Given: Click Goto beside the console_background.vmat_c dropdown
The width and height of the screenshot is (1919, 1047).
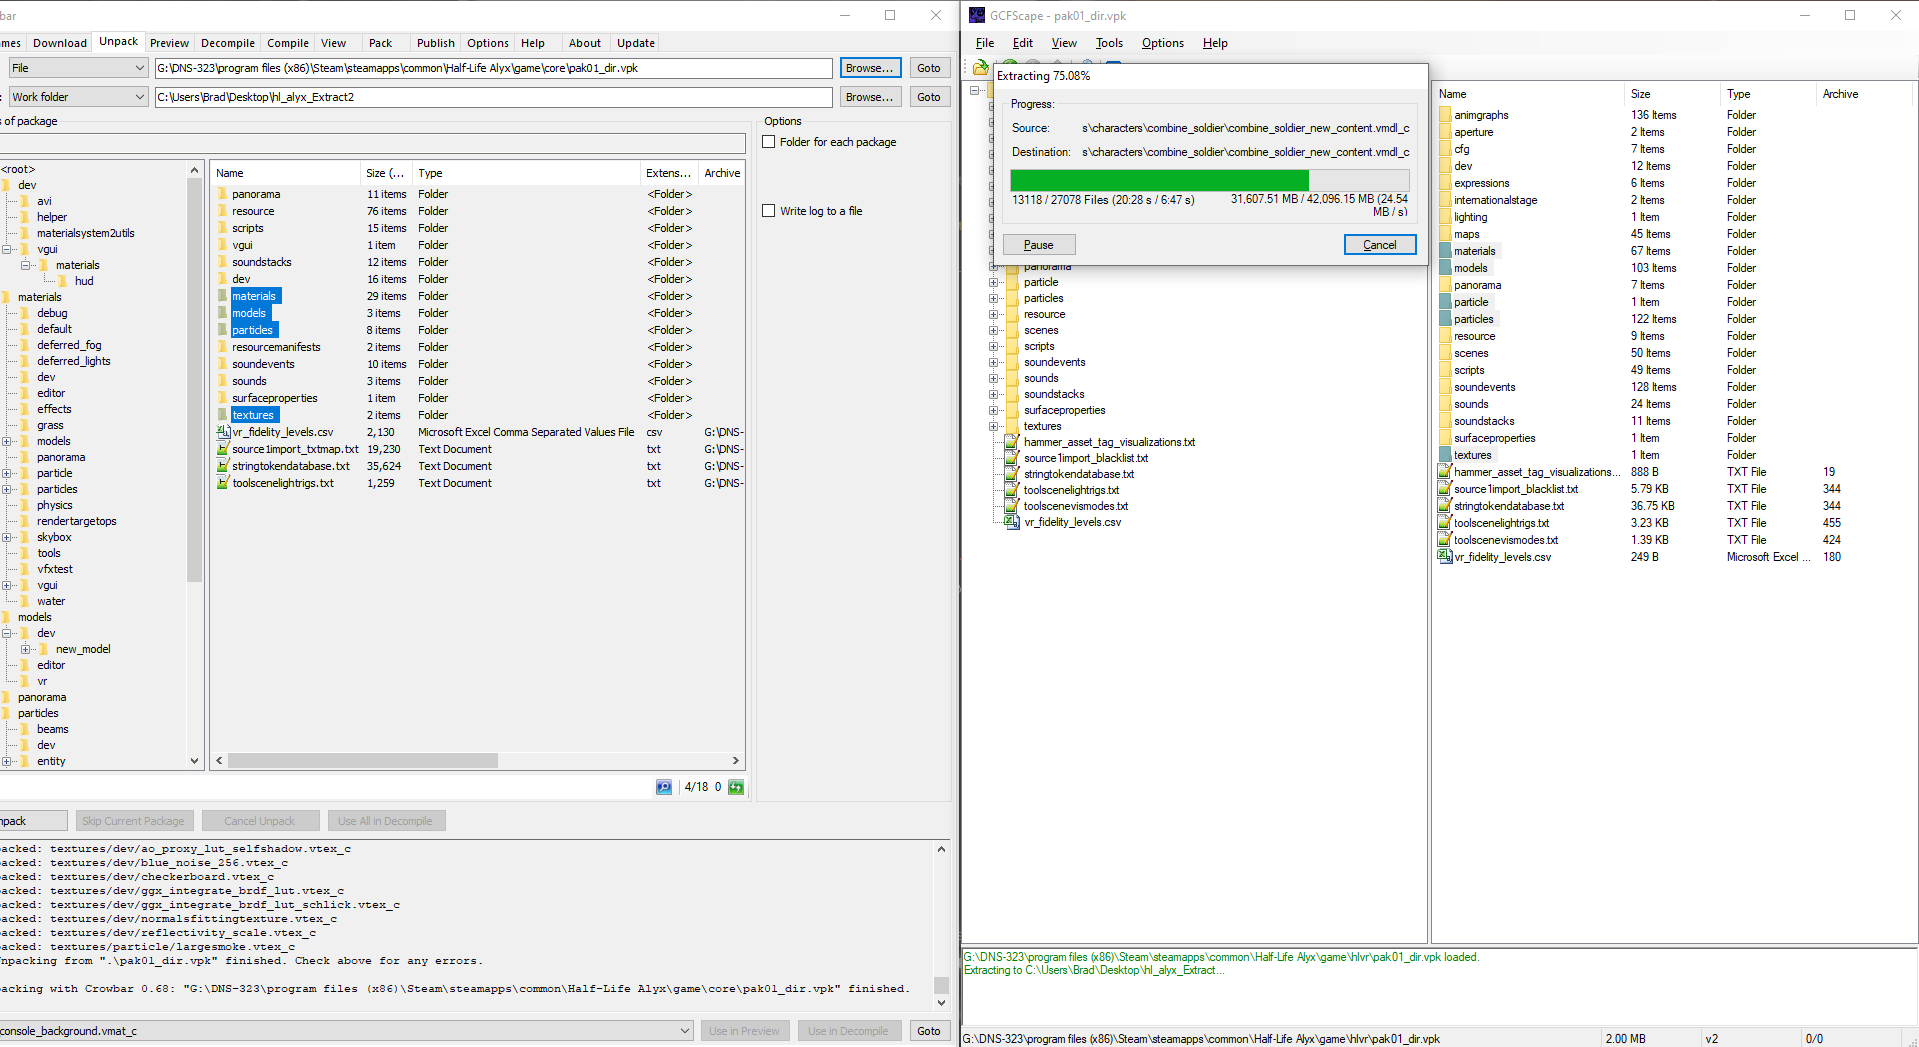Looking at the screenshot, I should tap(929, 1031).
